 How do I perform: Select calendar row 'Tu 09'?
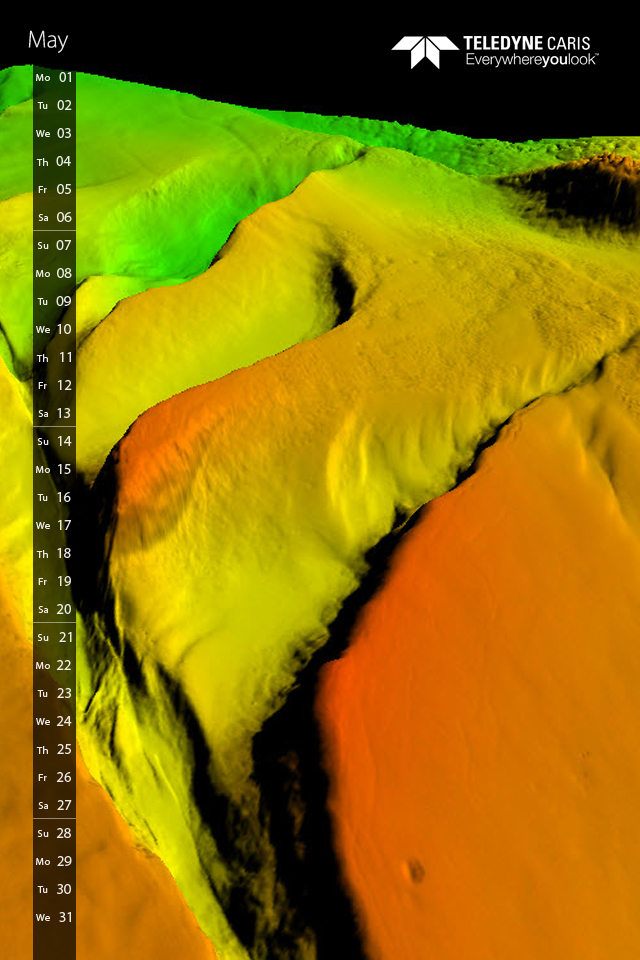[55, 301]
